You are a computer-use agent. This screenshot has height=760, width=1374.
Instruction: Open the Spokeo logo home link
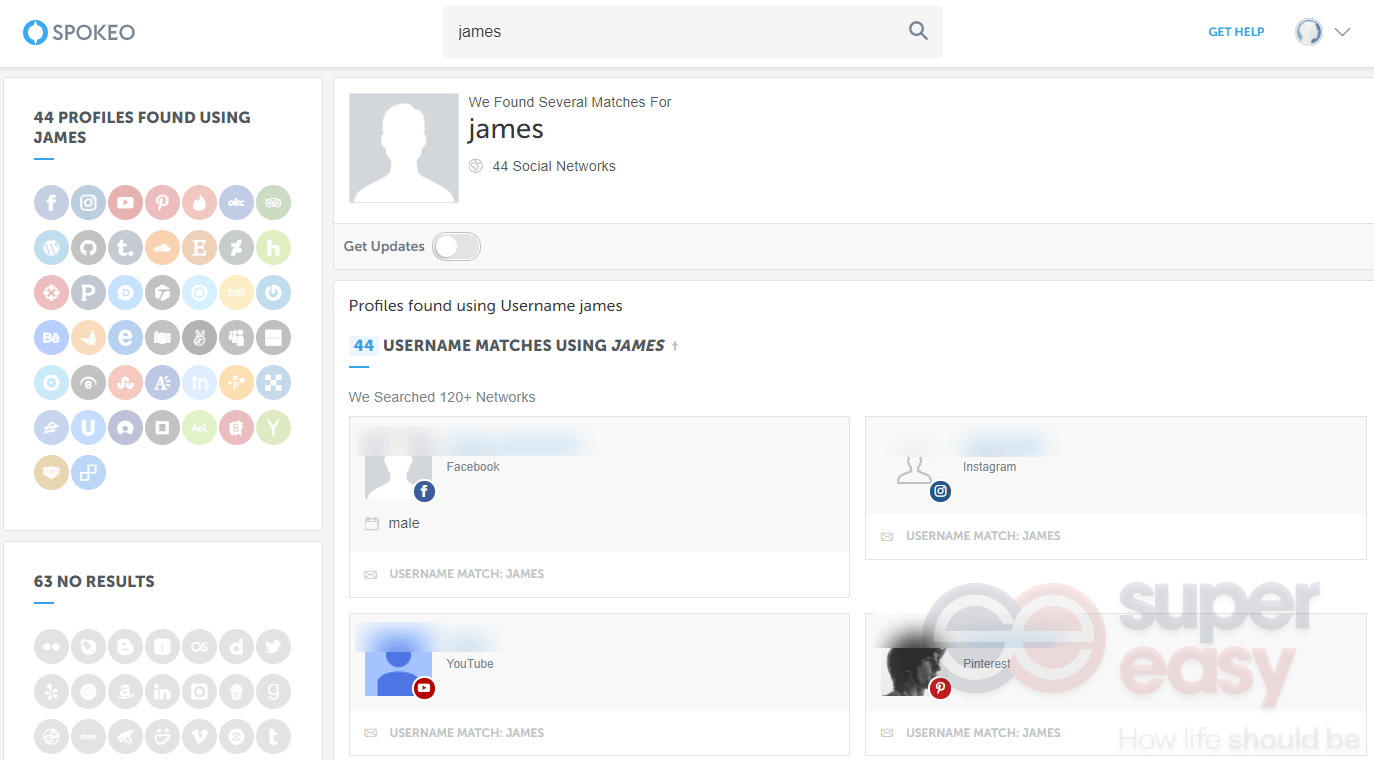[x=79, y=32]
